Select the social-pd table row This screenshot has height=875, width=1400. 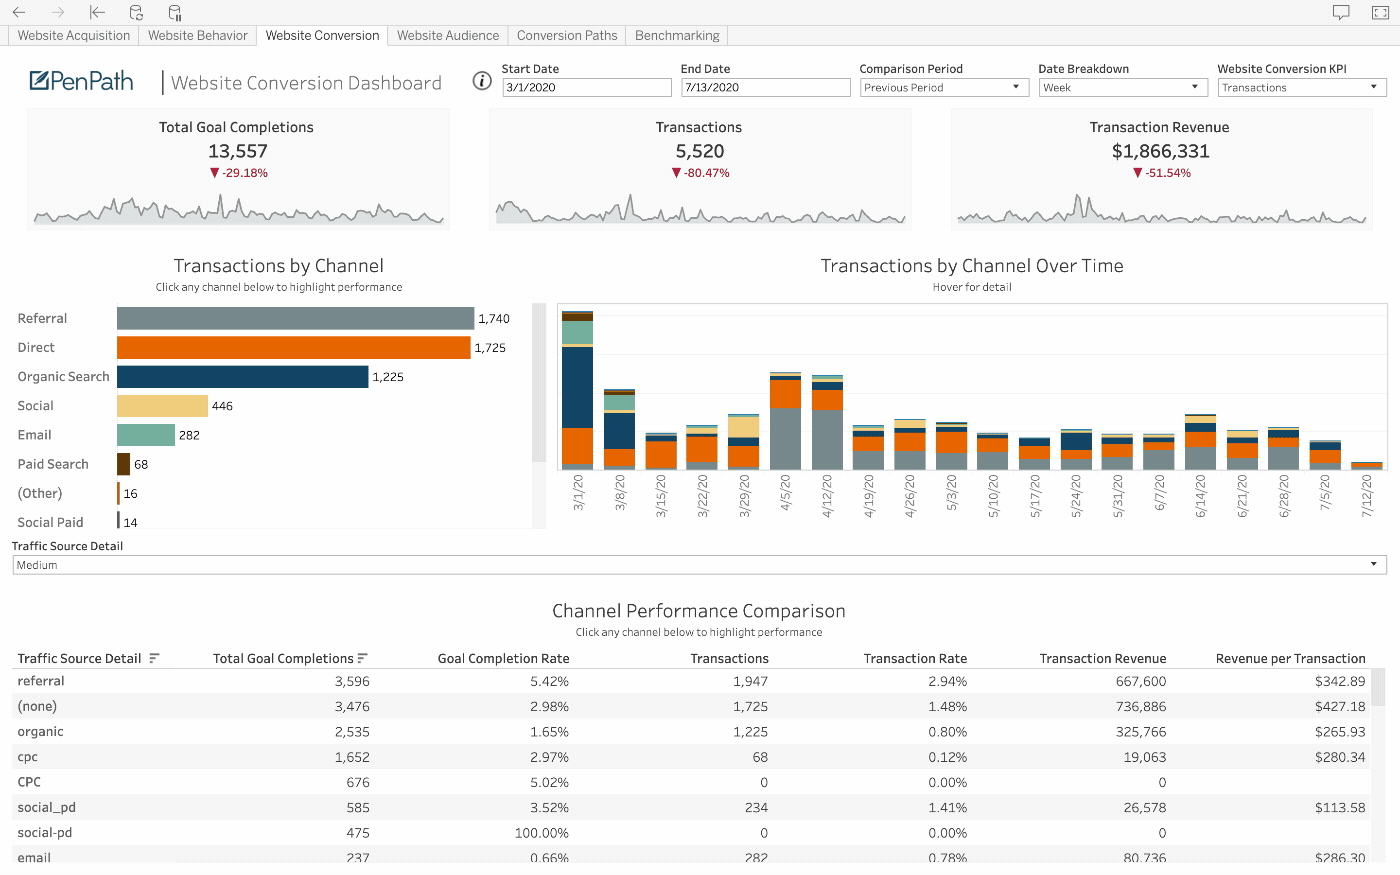[x=691, y=832]
